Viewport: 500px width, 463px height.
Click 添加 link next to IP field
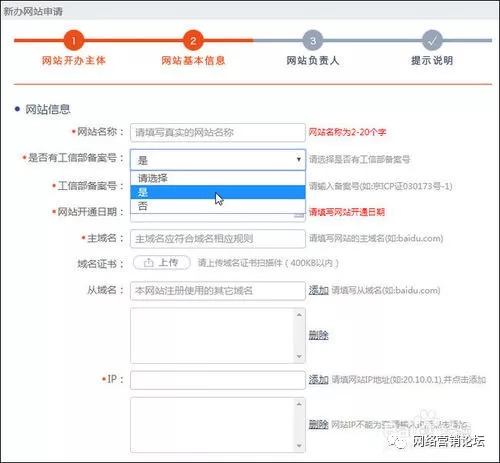(x=319, y=379)
